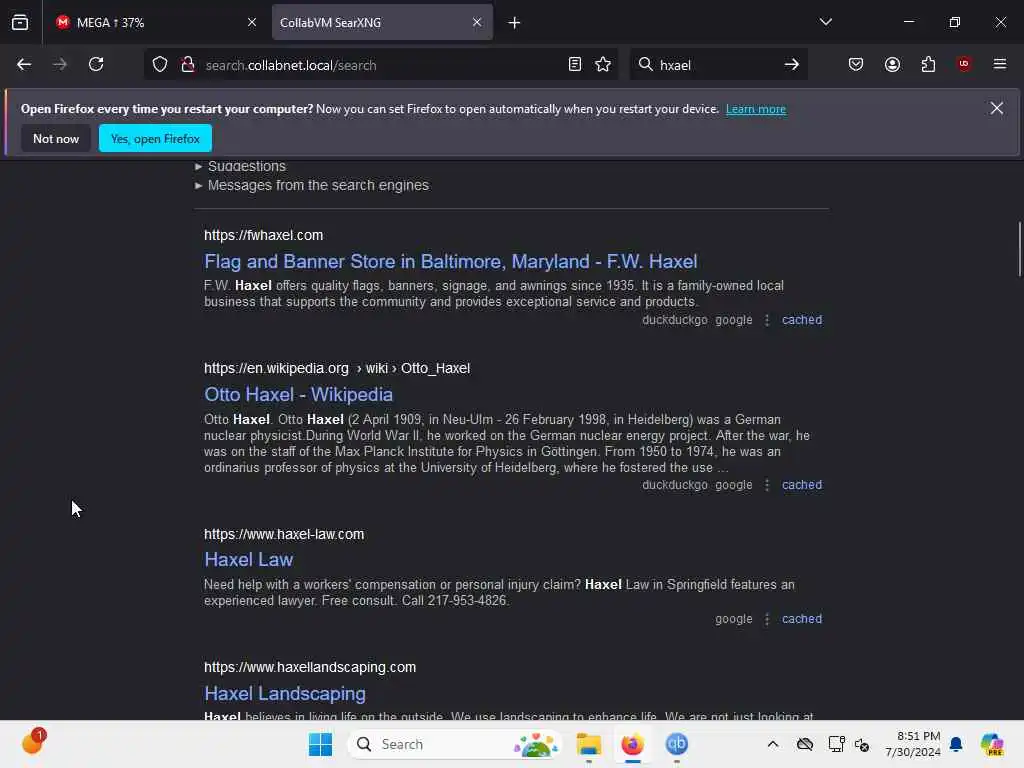Open Save to Pocket icon
The image size is (1024, 768).
[x=856, y=65]
